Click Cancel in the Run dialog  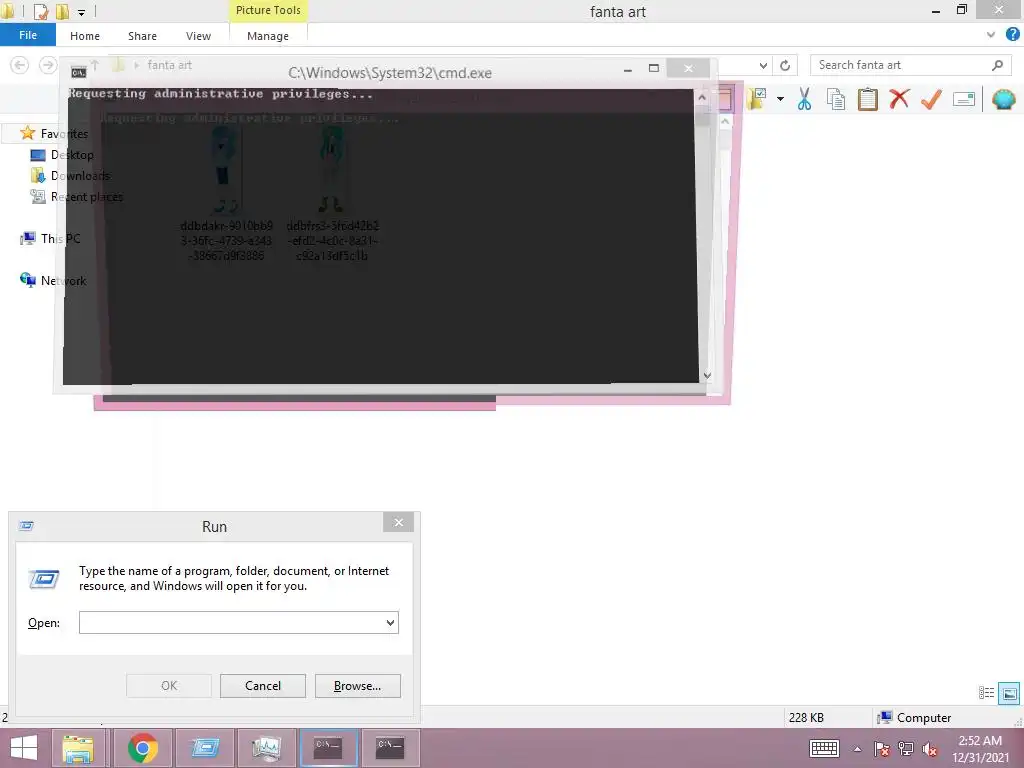click(263, 686)
